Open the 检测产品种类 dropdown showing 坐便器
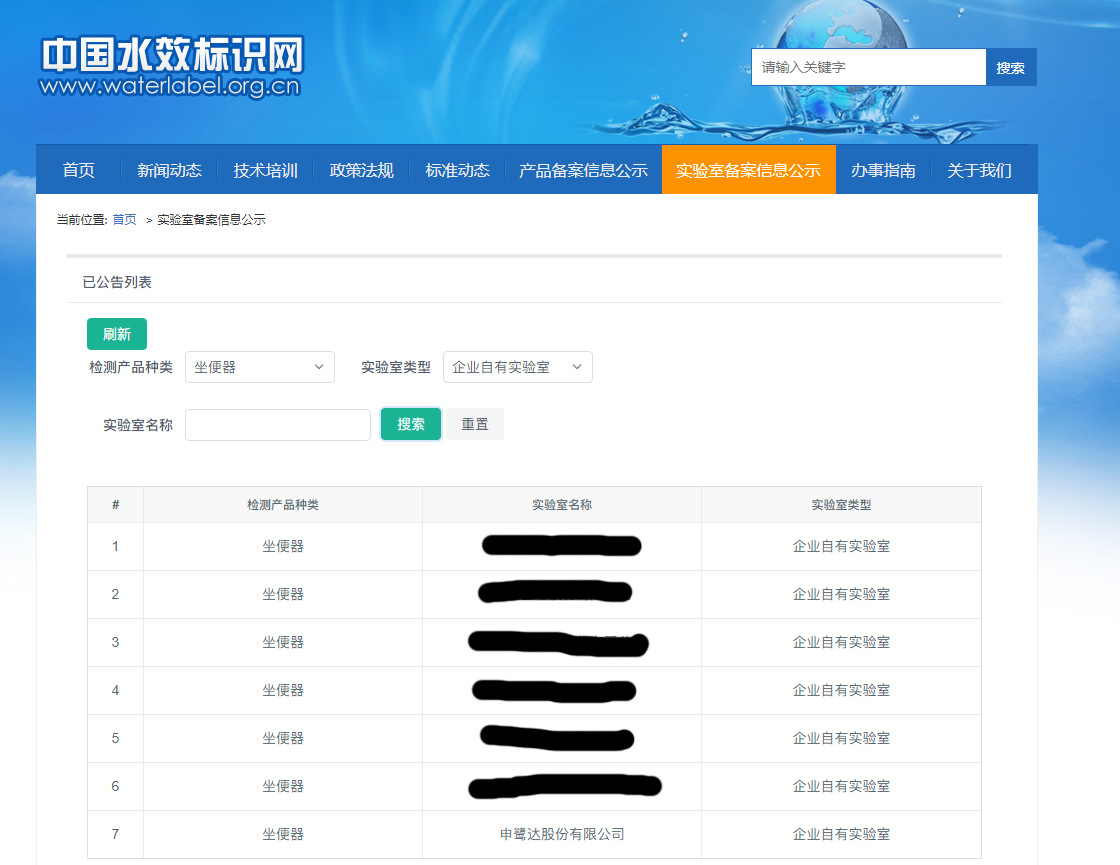The image size is (1120, 865). pyautogui.click(x=259, y=367)
